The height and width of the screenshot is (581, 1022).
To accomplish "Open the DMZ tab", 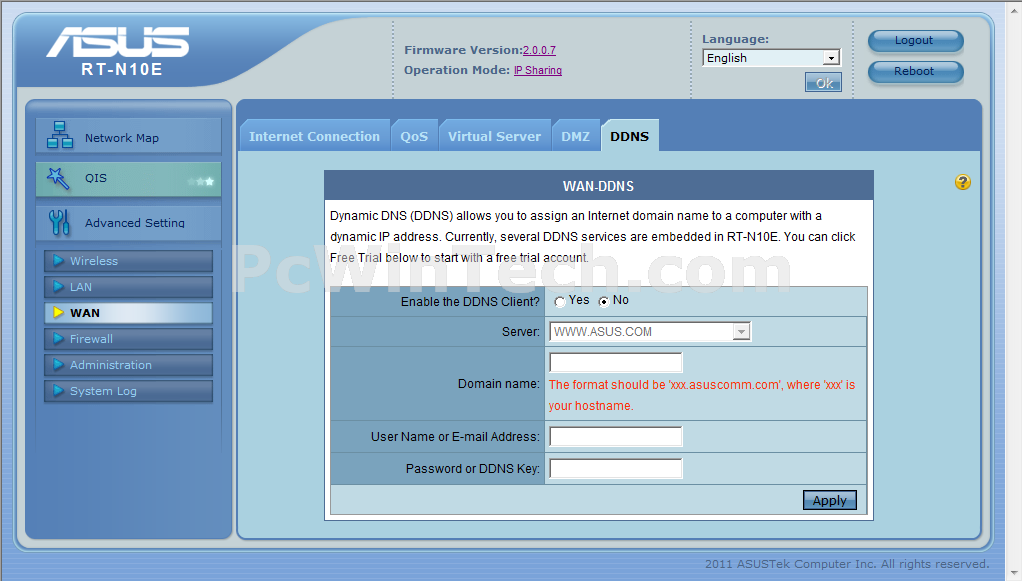I will (576, 136).
